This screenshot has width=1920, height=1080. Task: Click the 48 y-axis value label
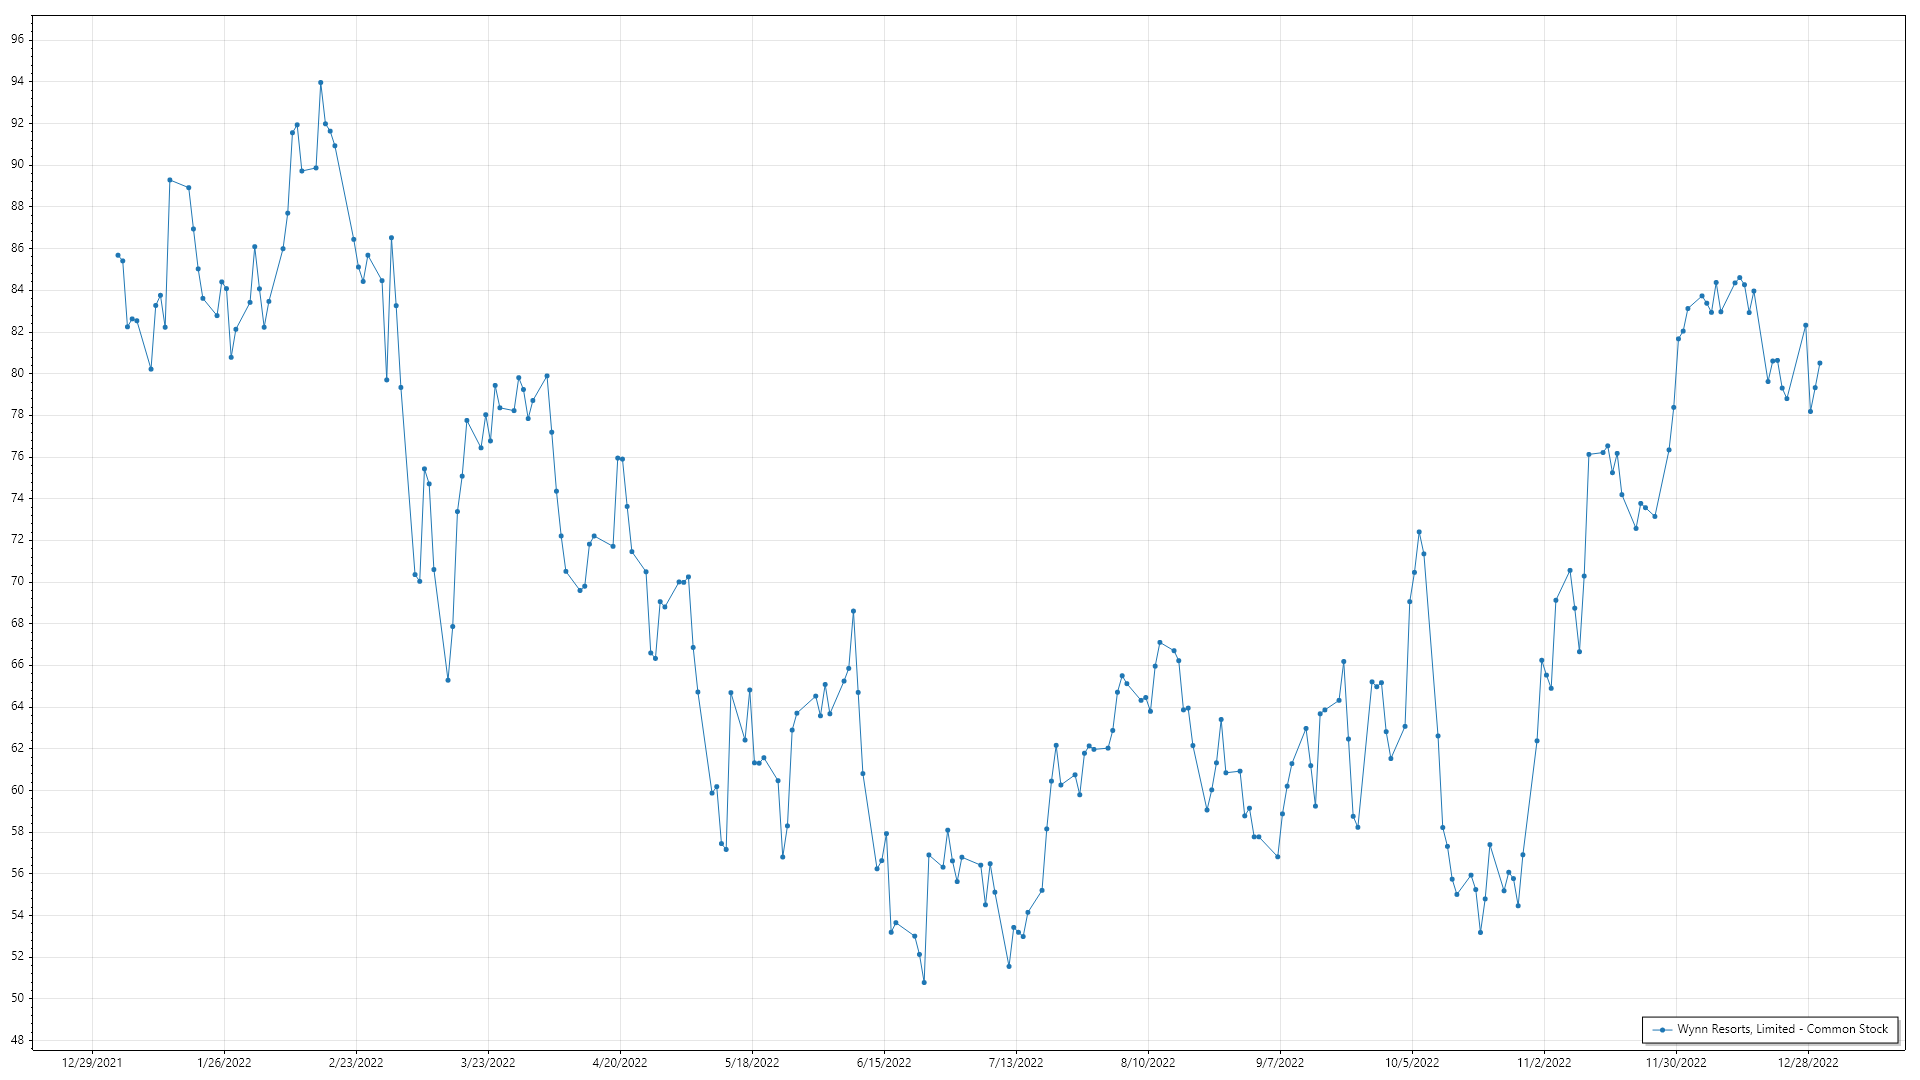pos(18,1040)
